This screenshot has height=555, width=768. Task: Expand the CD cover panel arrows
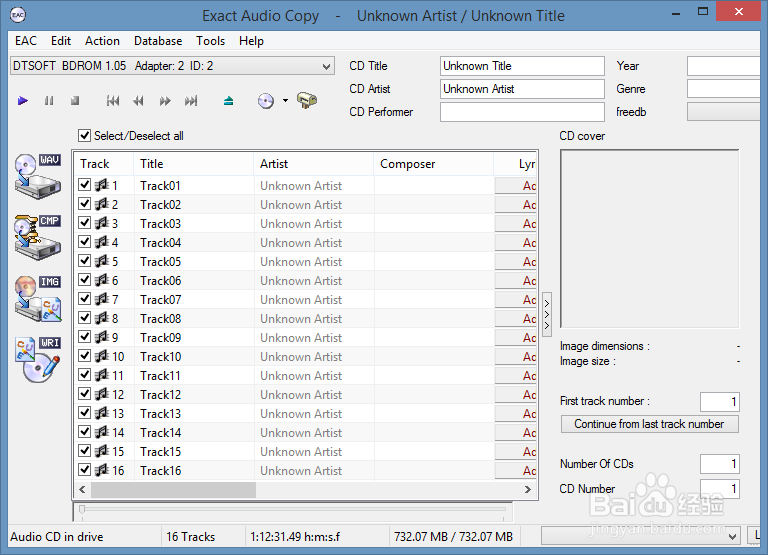tap(547, 315)
